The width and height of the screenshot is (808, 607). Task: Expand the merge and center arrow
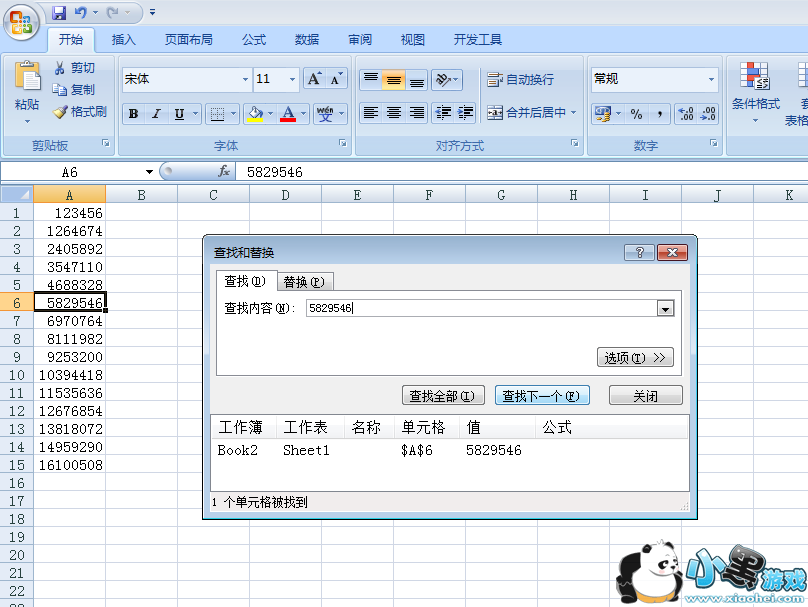pos(573,112)
